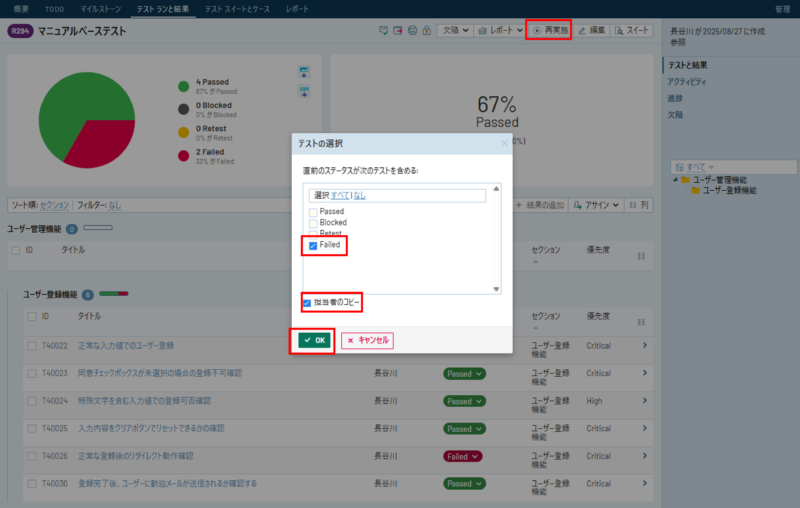Click the status list scroll-down arrow
Image resolution: width=800 pixels, height=508 pixels.
496,289
